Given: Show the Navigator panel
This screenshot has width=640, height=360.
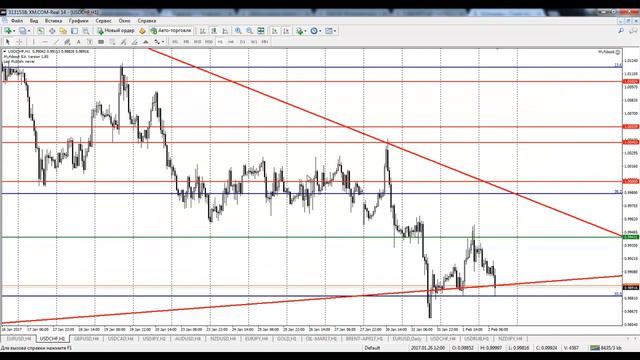Looking at the screenshot, I should (x=63, y=31).
